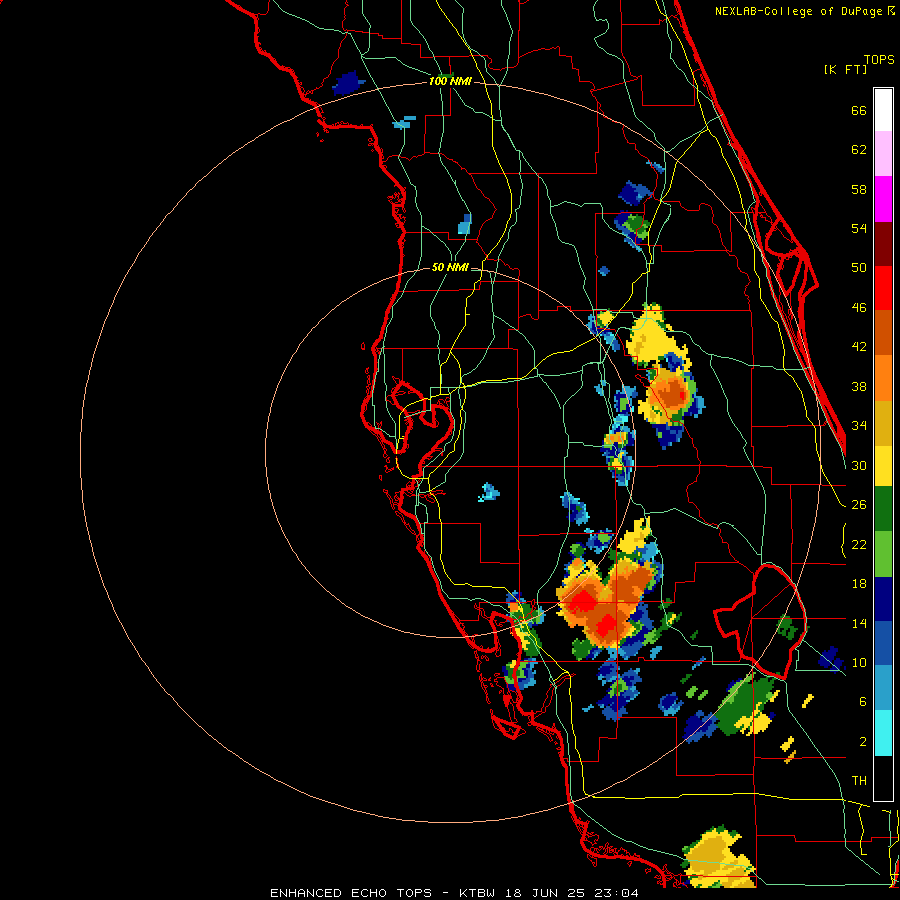Click the 6 legend value label
900x900 pixels.
(863, 701)
